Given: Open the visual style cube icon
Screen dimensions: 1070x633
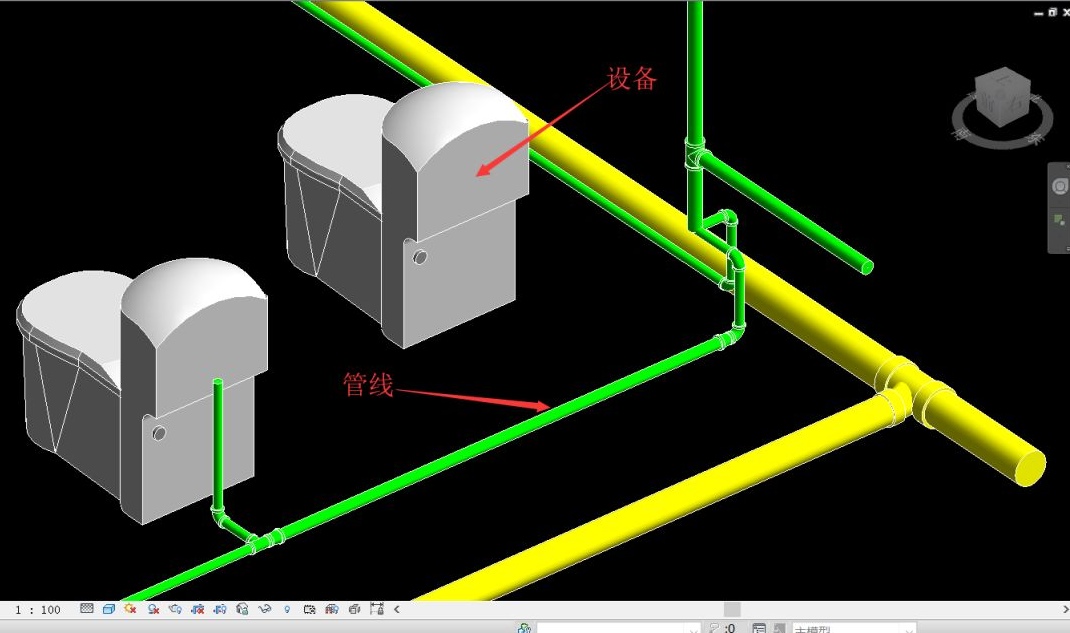Looking at the screenshot, I should pyautogui.click(x=109, y=609).
